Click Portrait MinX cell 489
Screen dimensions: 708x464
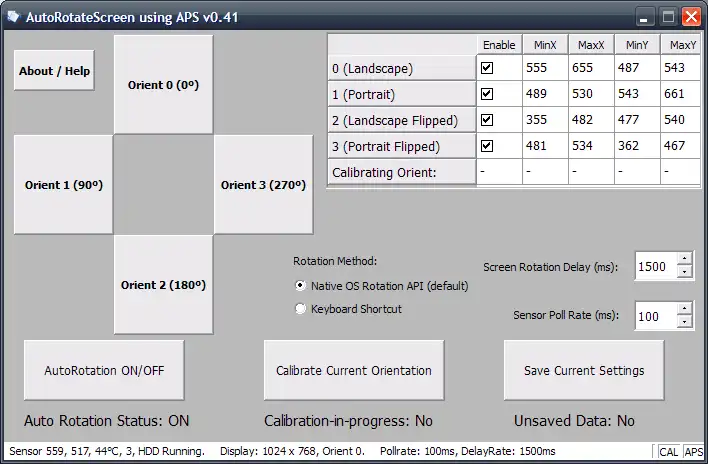click(545, 94)
